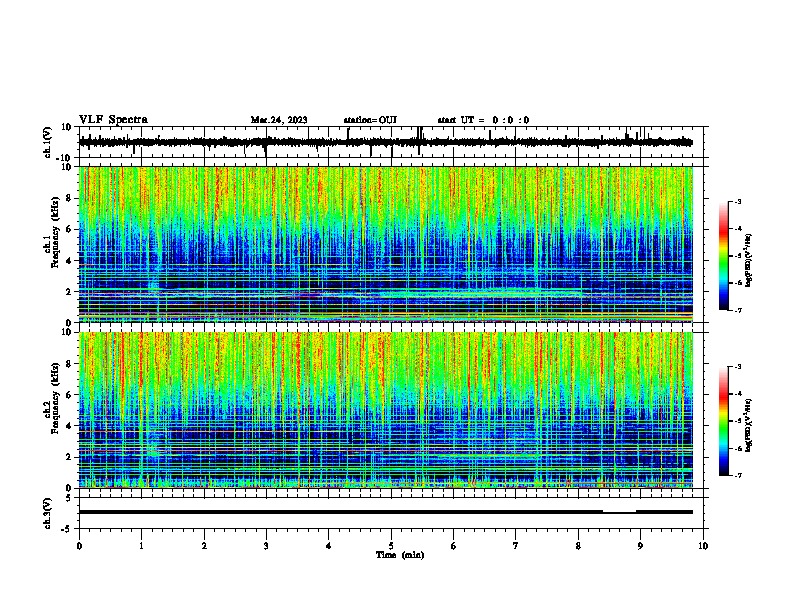This screenshot has width=792, height=612.
Task: Click the "-3" label on ch.2 colorbar
Action: pyautogui.click(x=737, y=367)
